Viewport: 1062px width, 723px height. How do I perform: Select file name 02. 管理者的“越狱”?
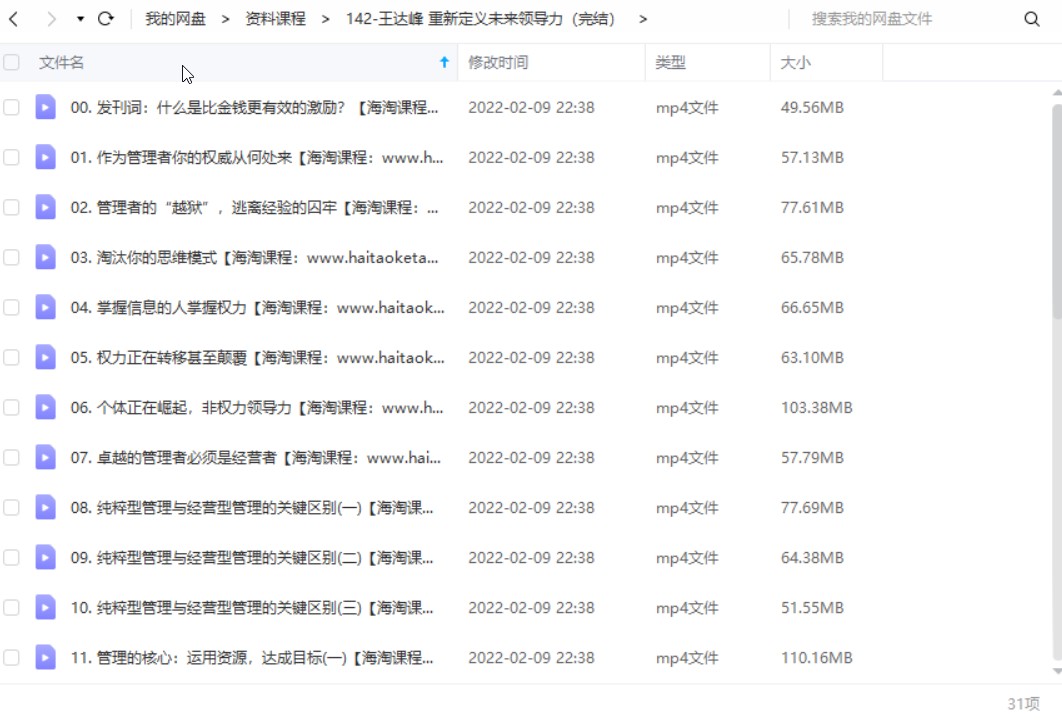tap(254, 207)
